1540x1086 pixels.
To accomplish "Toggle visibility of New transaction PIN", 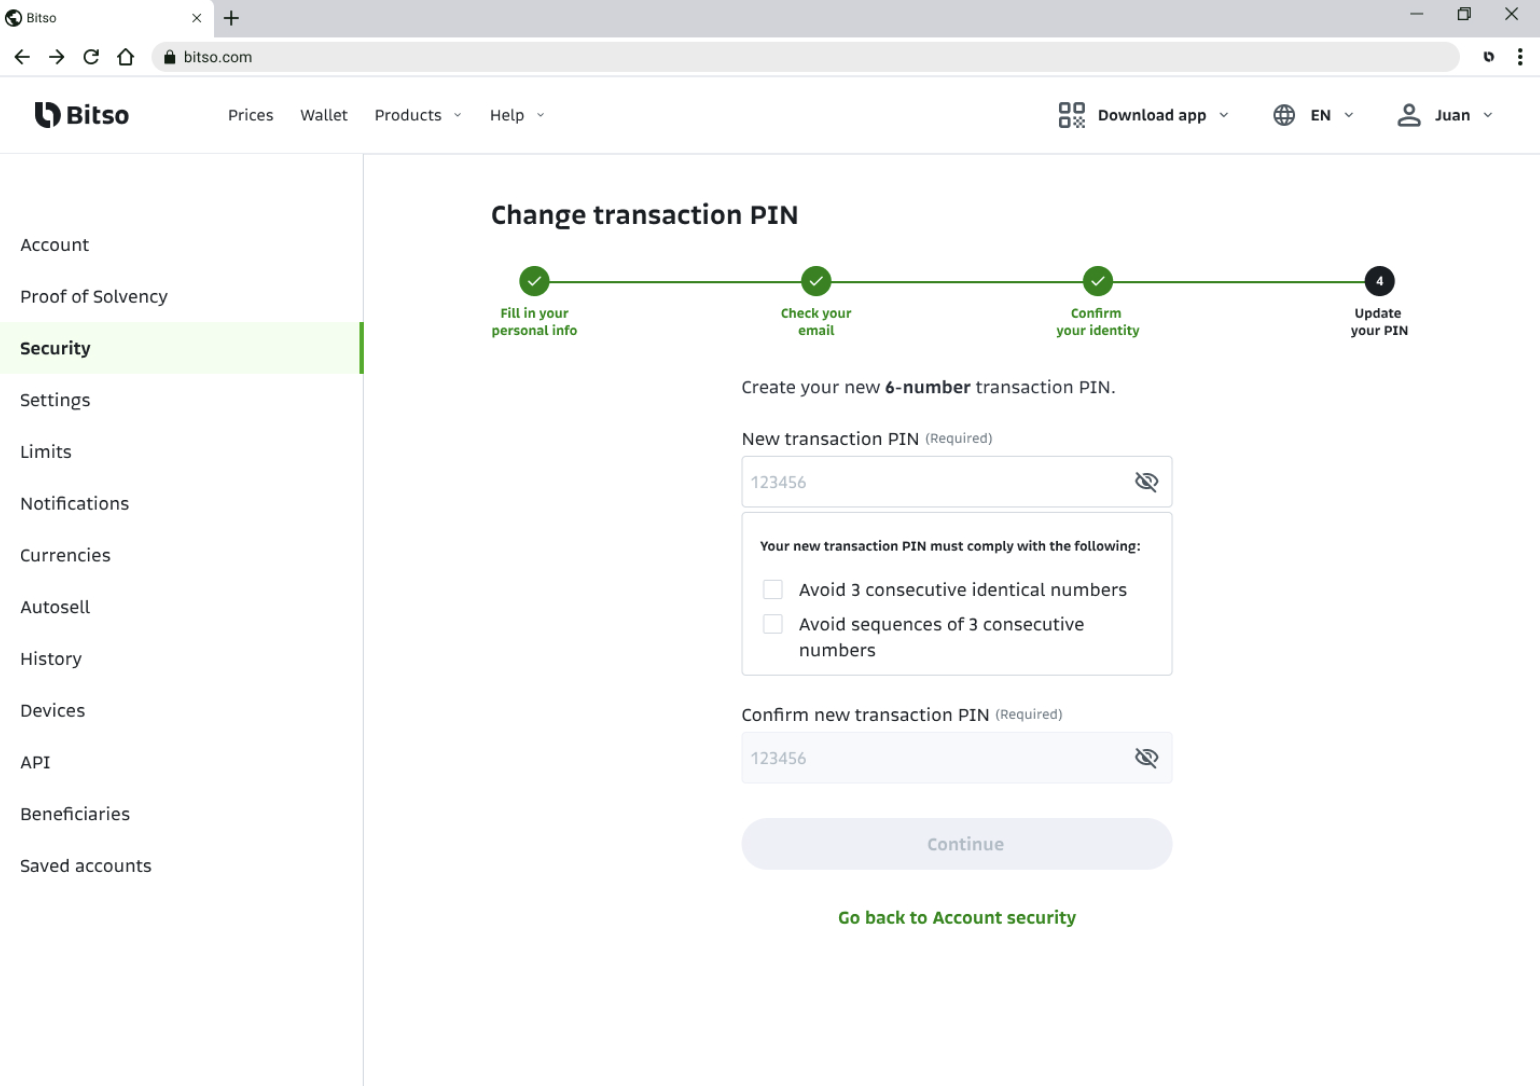I will tap(1146, 482).
